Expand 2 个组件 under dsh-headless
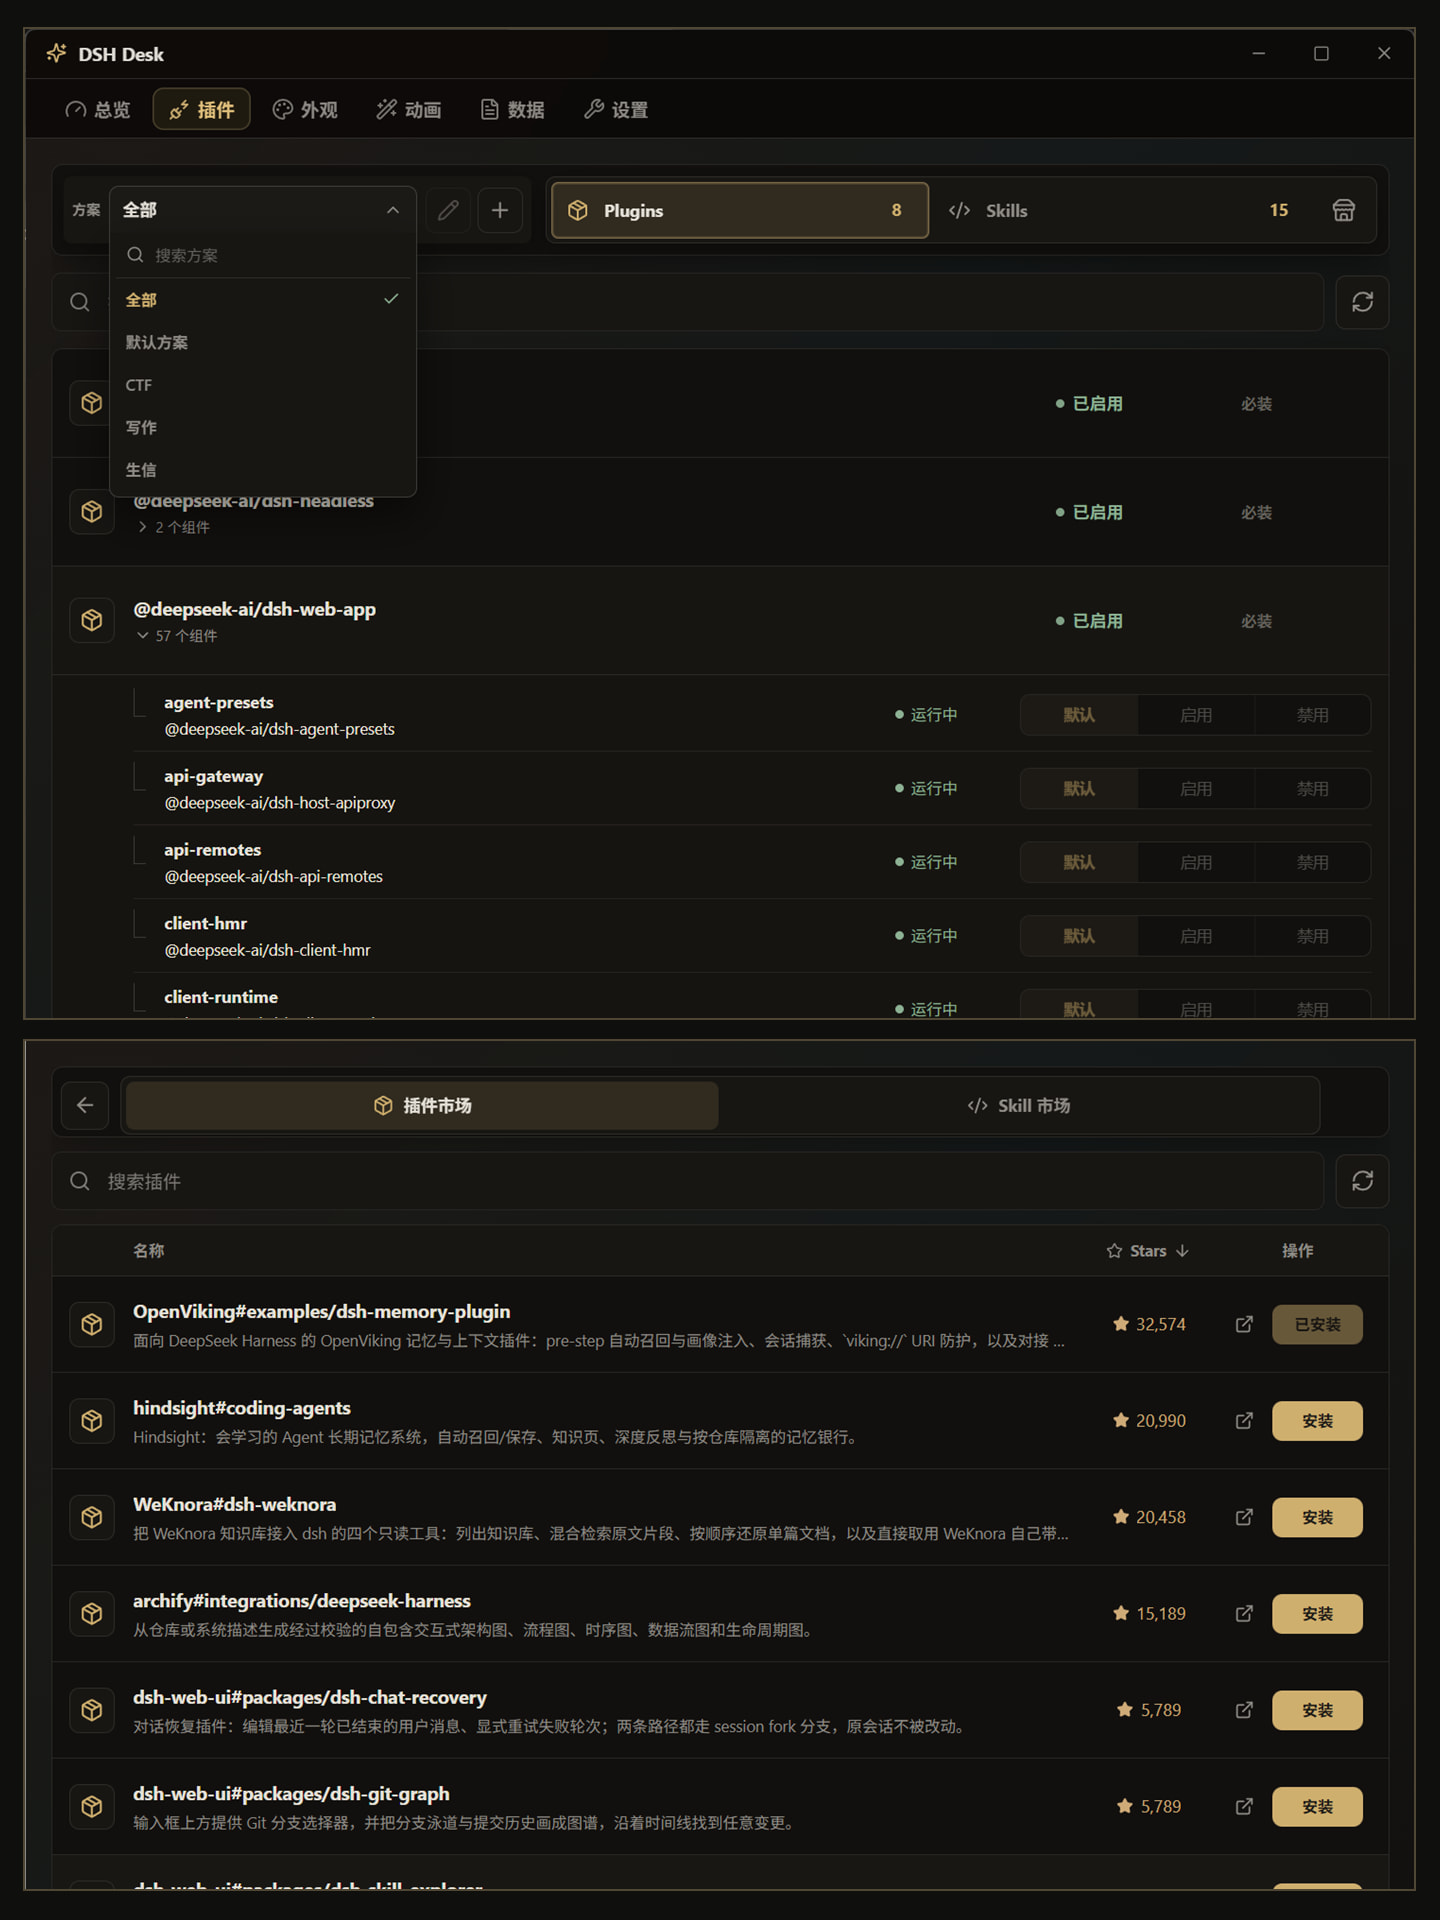 click(x=173, y=527)
